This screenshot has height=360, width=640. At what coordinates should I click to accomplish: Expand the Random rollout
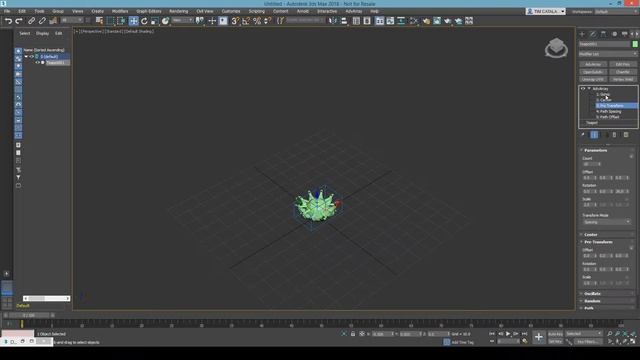pos(592,301)
